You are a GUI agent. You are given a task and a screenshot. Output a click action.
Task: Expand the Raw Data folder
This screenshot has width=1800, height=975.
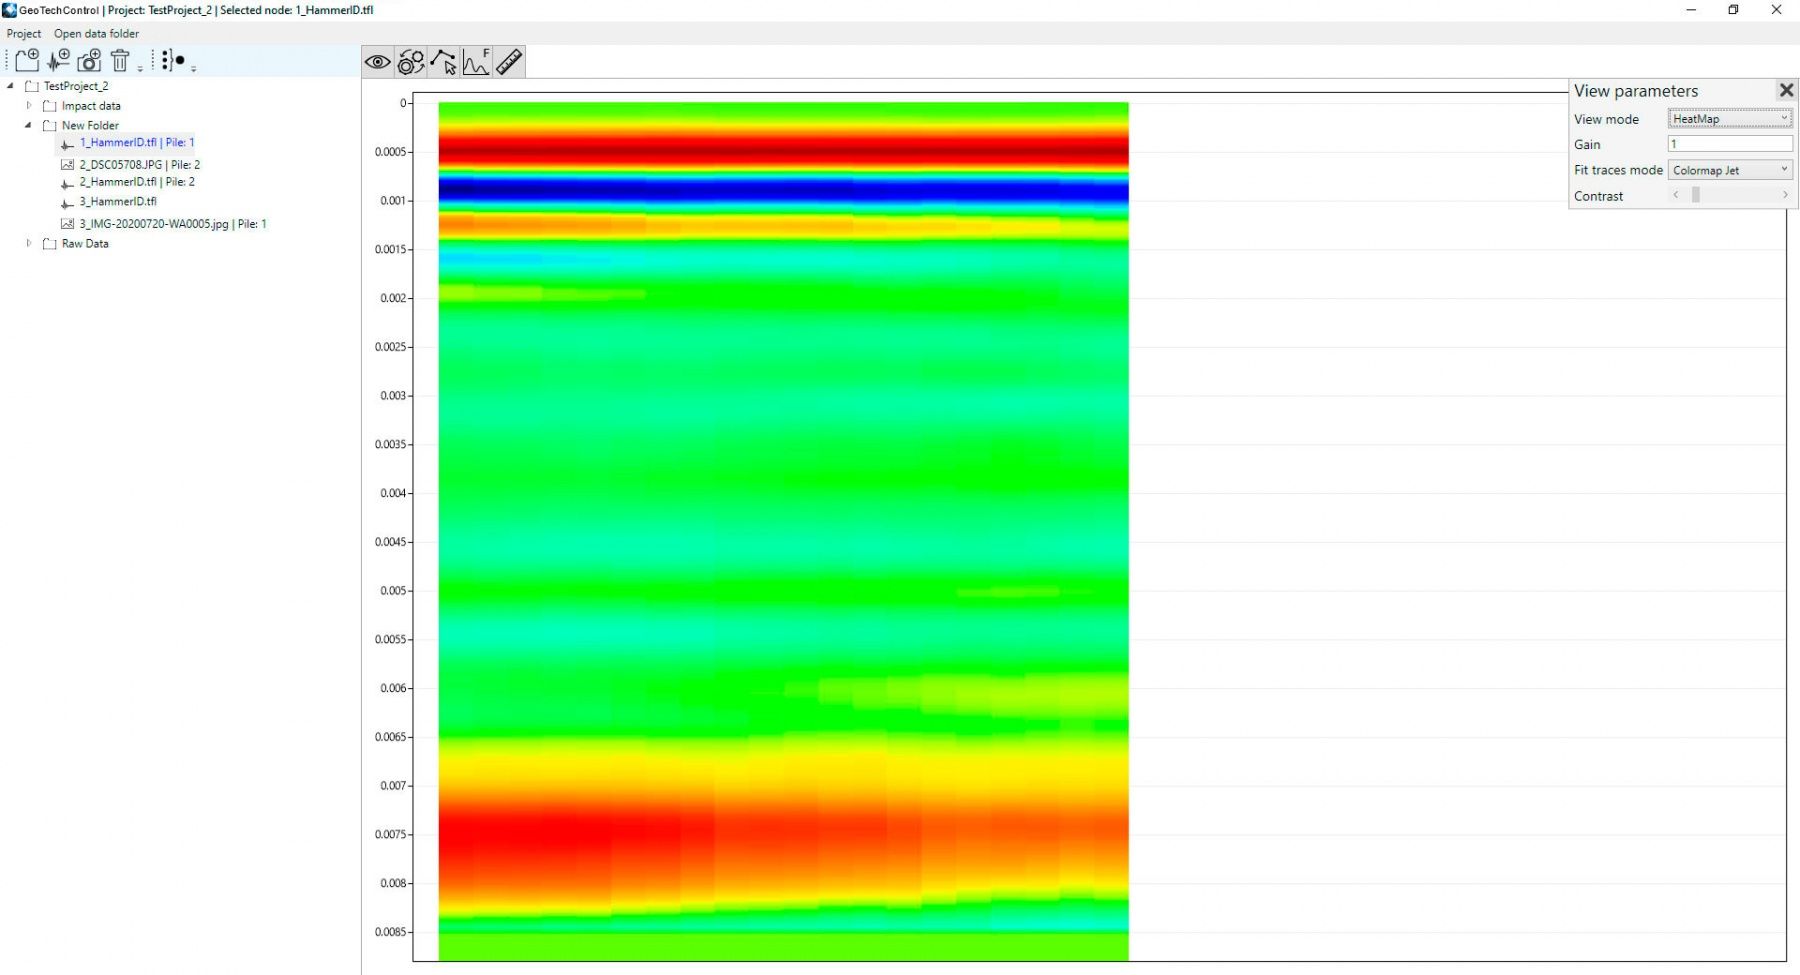point(29,243)
